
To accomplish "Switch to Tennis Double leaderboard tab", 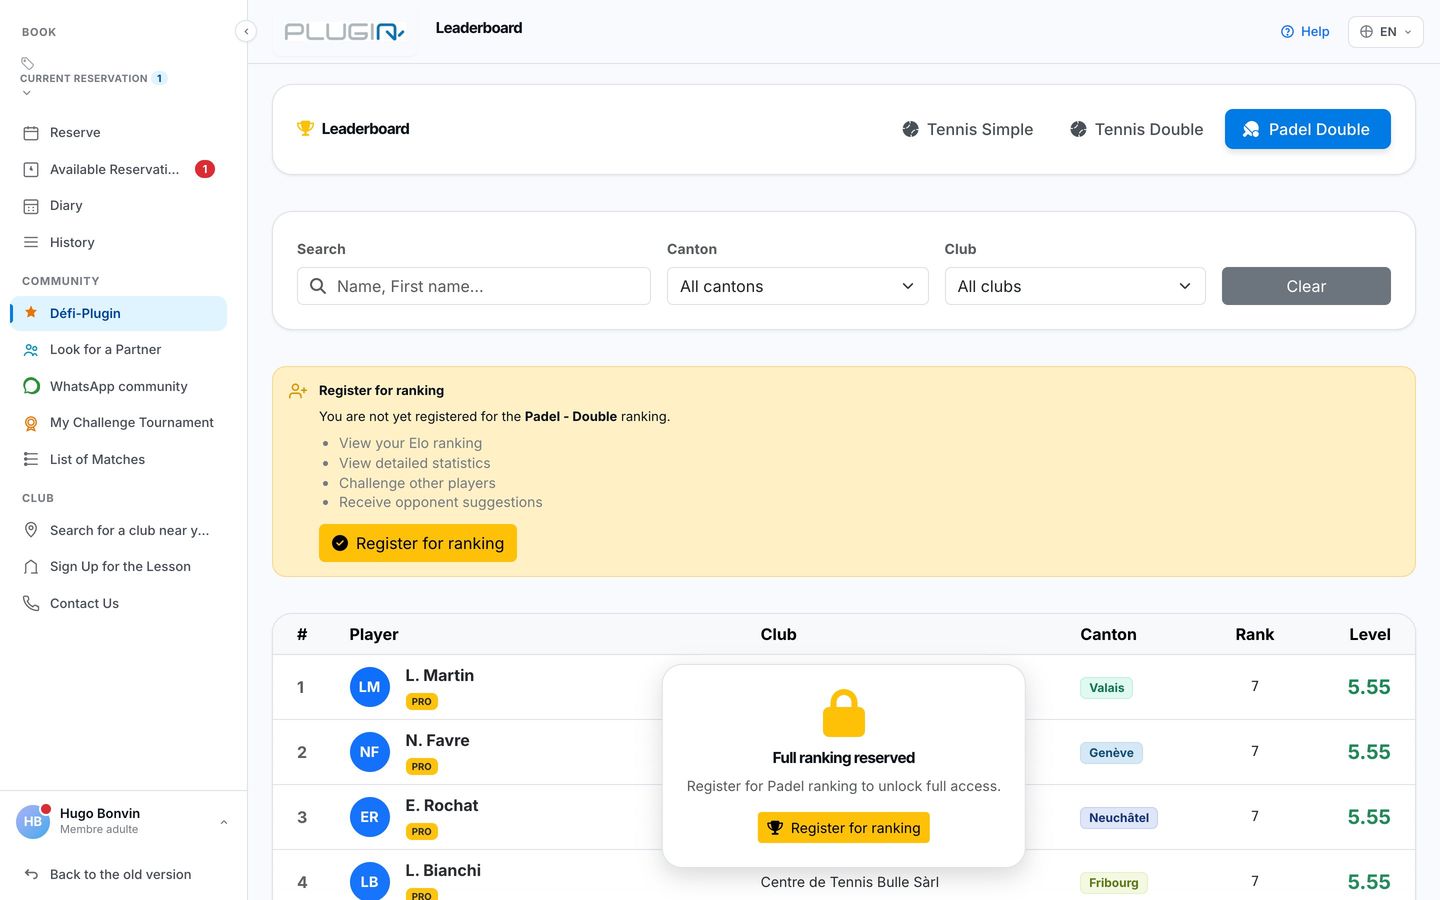I will (x=1136, y=129).
